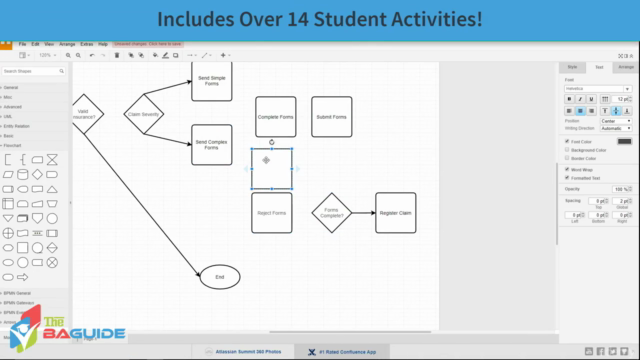The height and width of the screenshot is (360, 640).
Task: Enable the Border Color checkbox
Action: tap(567, 158)
